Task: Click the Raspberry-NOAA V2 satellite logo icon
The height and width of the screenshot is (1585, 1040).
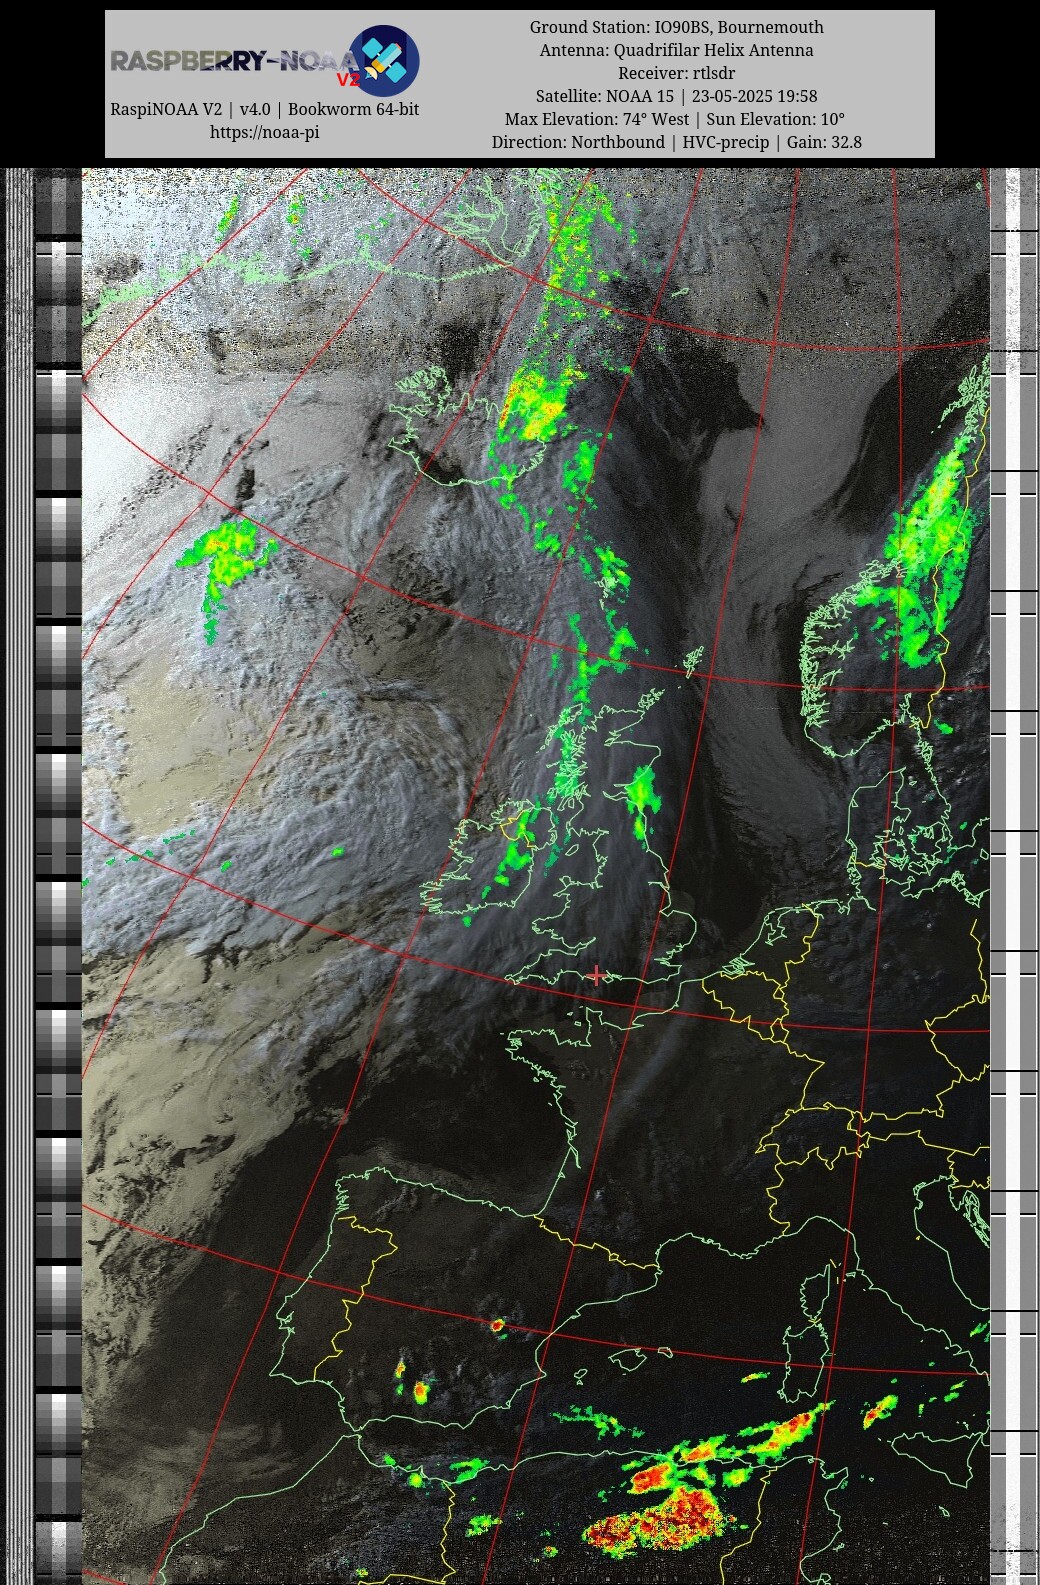Action: (x=384, y=61)
